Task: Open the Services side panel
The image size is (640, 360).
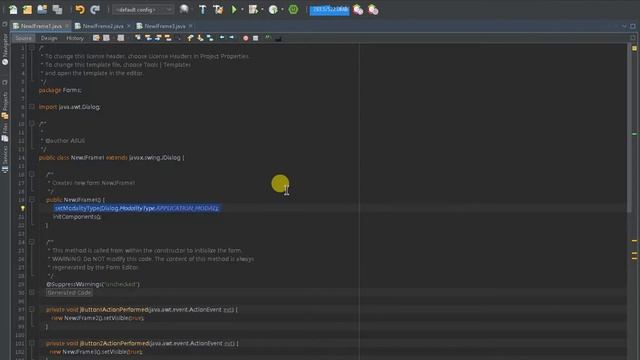Action: 5,159
